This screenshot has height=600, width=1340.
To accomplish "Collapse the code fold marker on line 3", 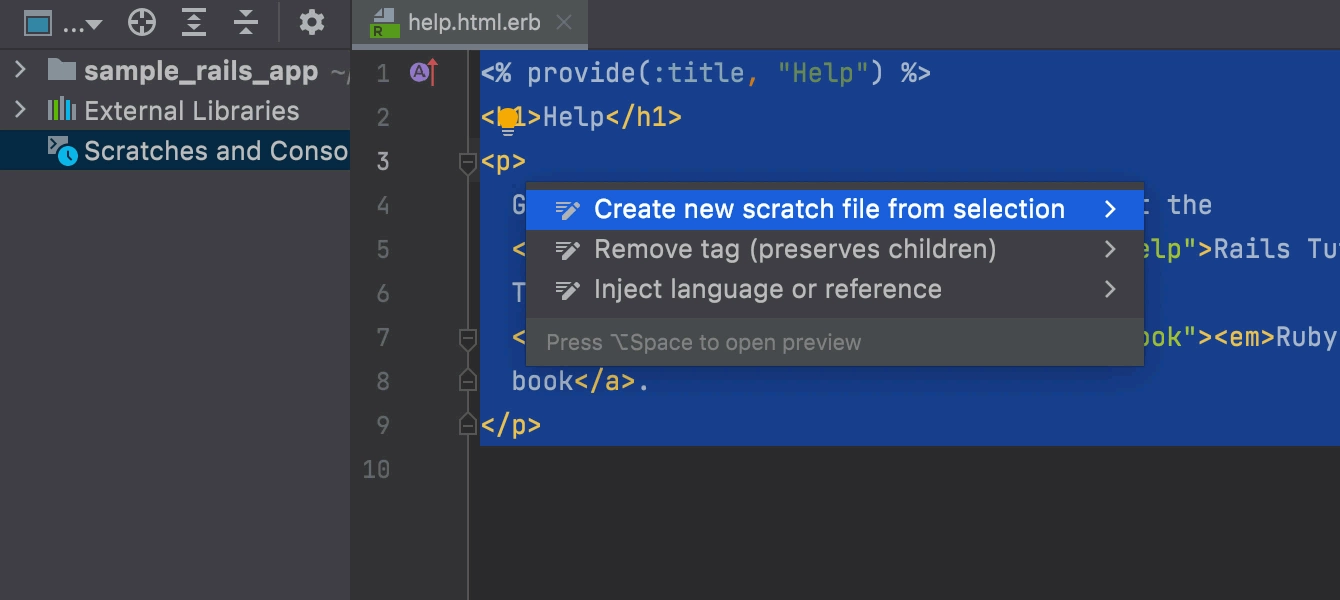I will pyautogui.click(x=467, y=163).
